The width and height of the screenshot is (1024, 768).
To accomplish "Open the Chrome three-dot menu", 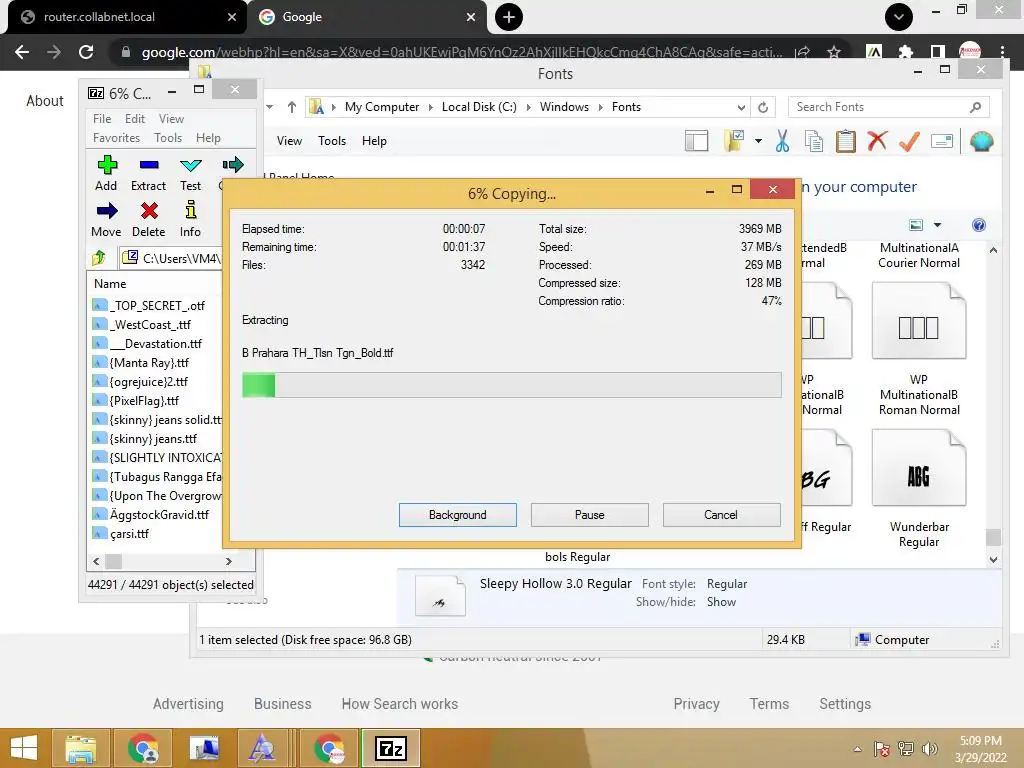I will click(1002, 52).
